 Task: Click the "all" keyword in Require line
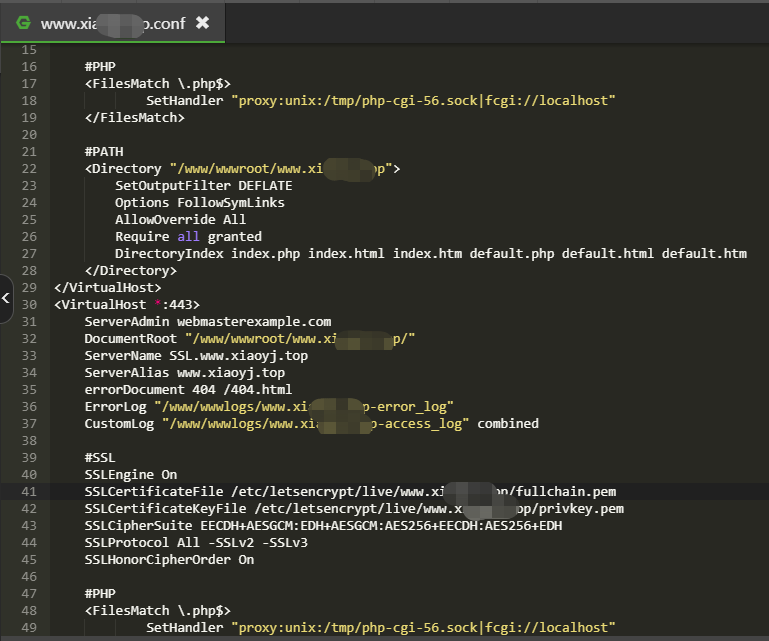pyautogui.click(x=188, y=237)
